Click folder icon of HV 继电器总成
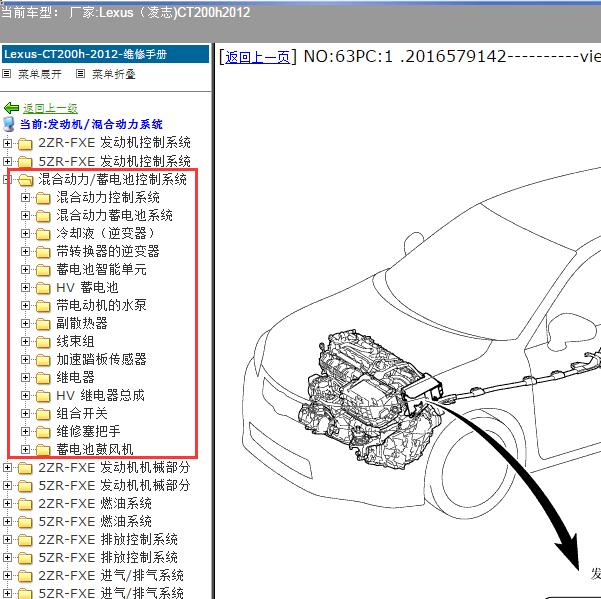 43,396
